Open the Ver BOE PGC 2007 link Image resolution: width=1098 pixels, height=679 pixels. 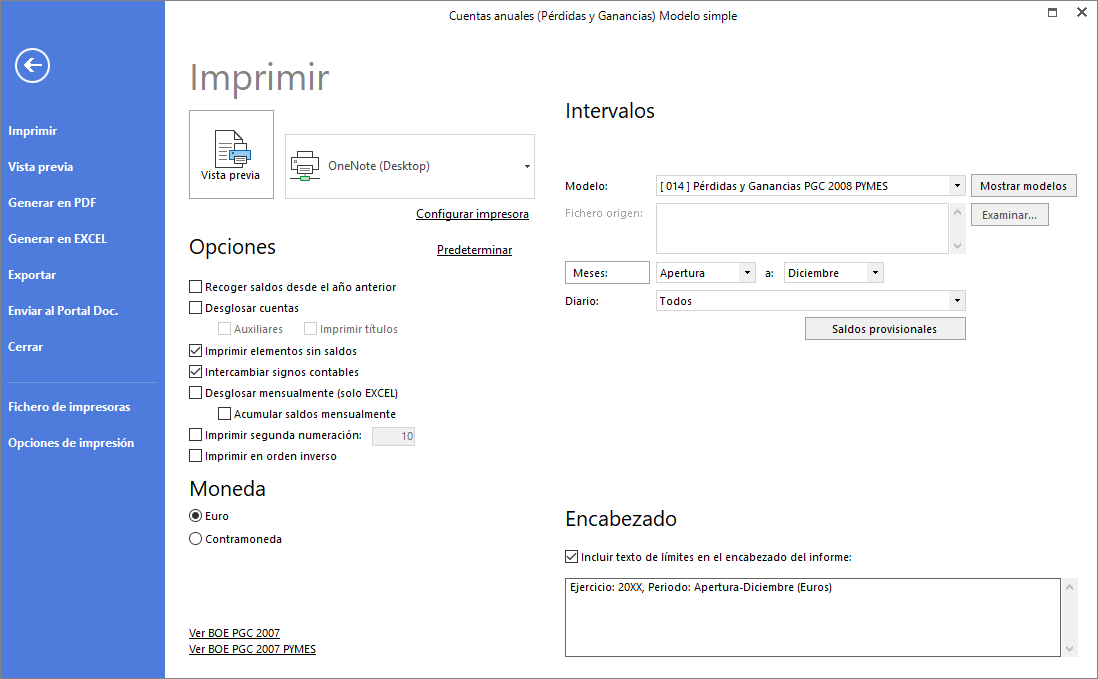(x=235, y=633)
